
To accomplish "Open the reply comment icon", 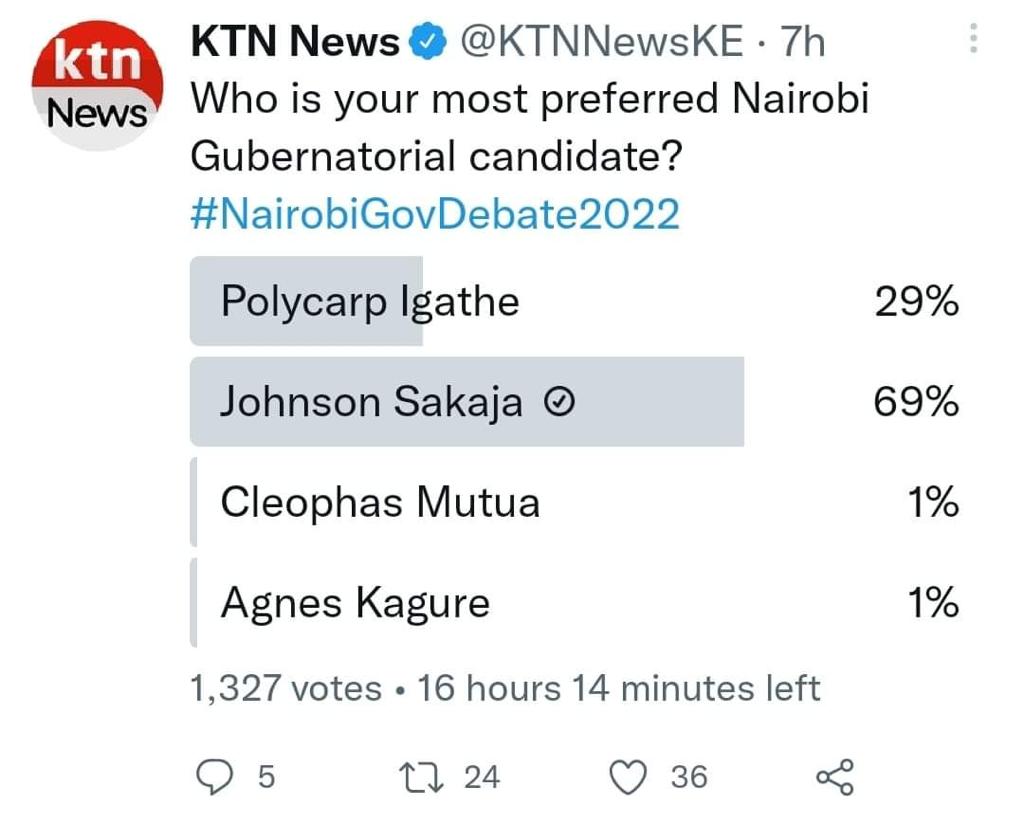I will tap(210, 776).
